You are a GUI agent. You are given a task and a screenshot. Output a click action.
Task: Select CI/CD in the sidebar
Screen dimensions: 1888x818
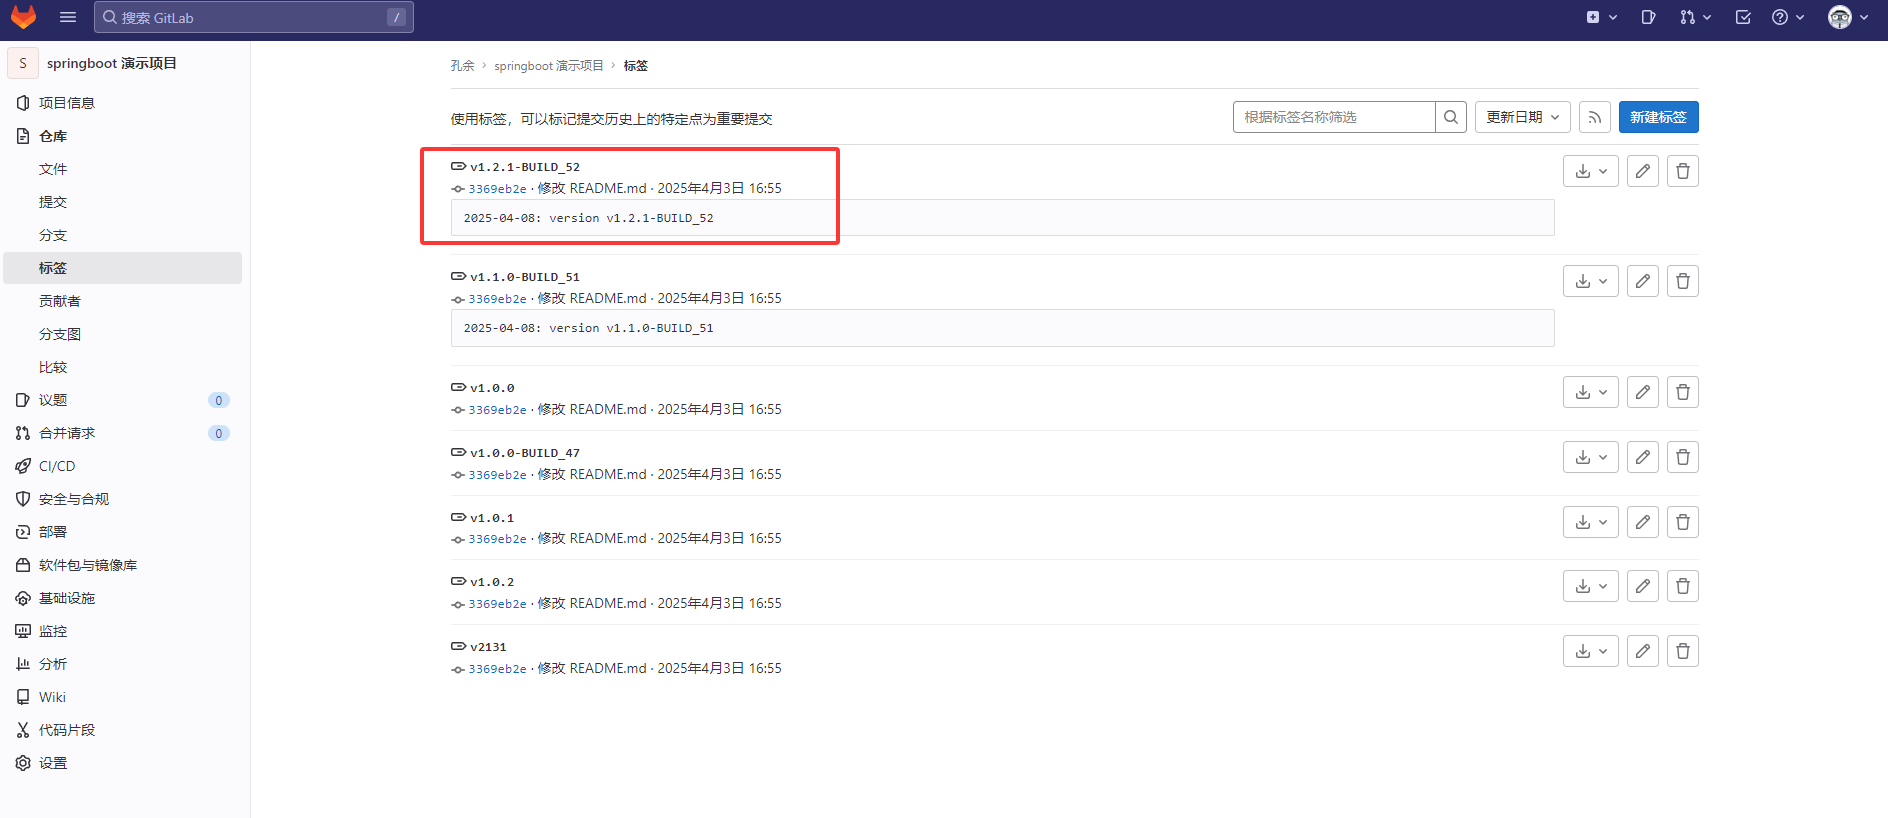pos(57,466)
